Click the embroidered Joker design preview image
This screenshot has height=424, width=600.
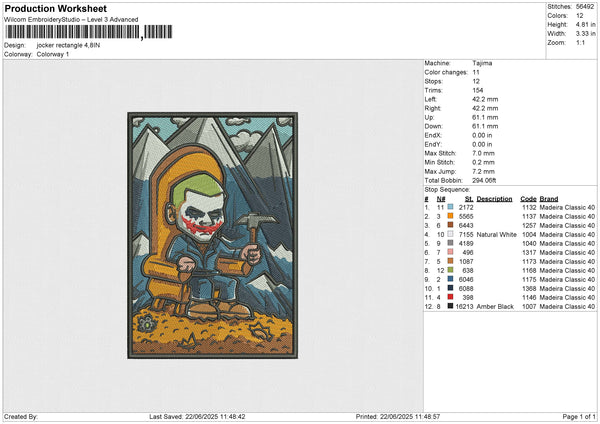pyautogui.click(x=212, y=235)
